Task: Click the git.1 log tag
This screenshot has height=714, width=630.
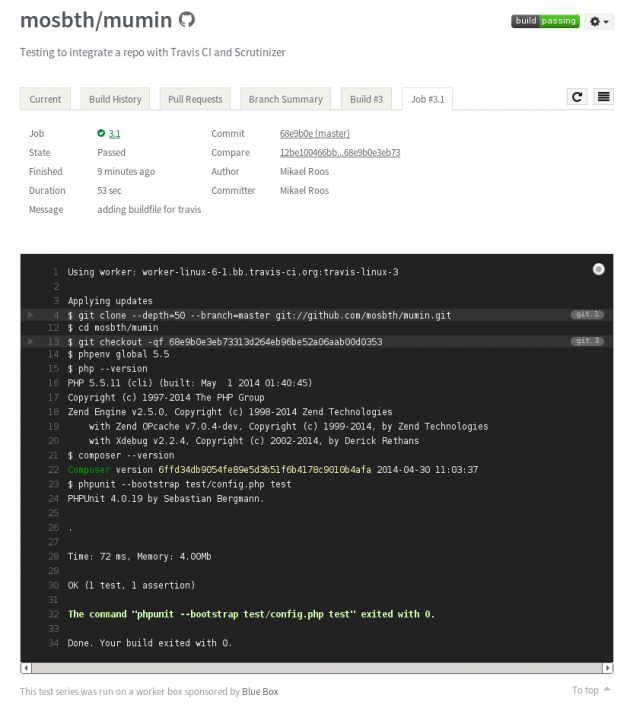Action: 587,314
